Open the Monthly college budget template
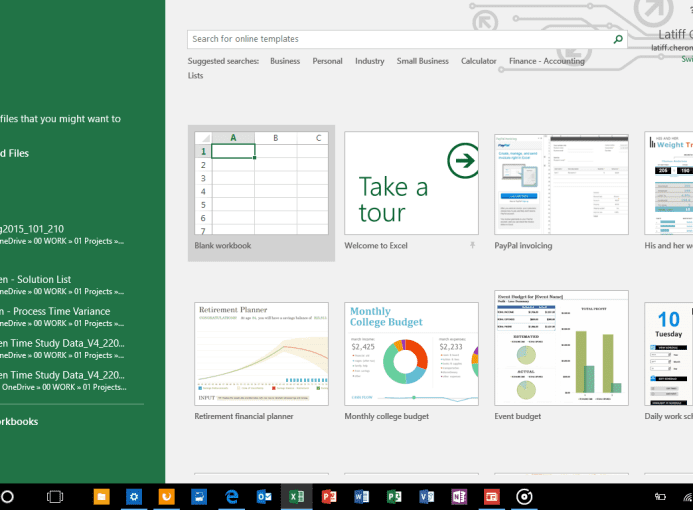693x510 pixels. [x=411, y=354]
